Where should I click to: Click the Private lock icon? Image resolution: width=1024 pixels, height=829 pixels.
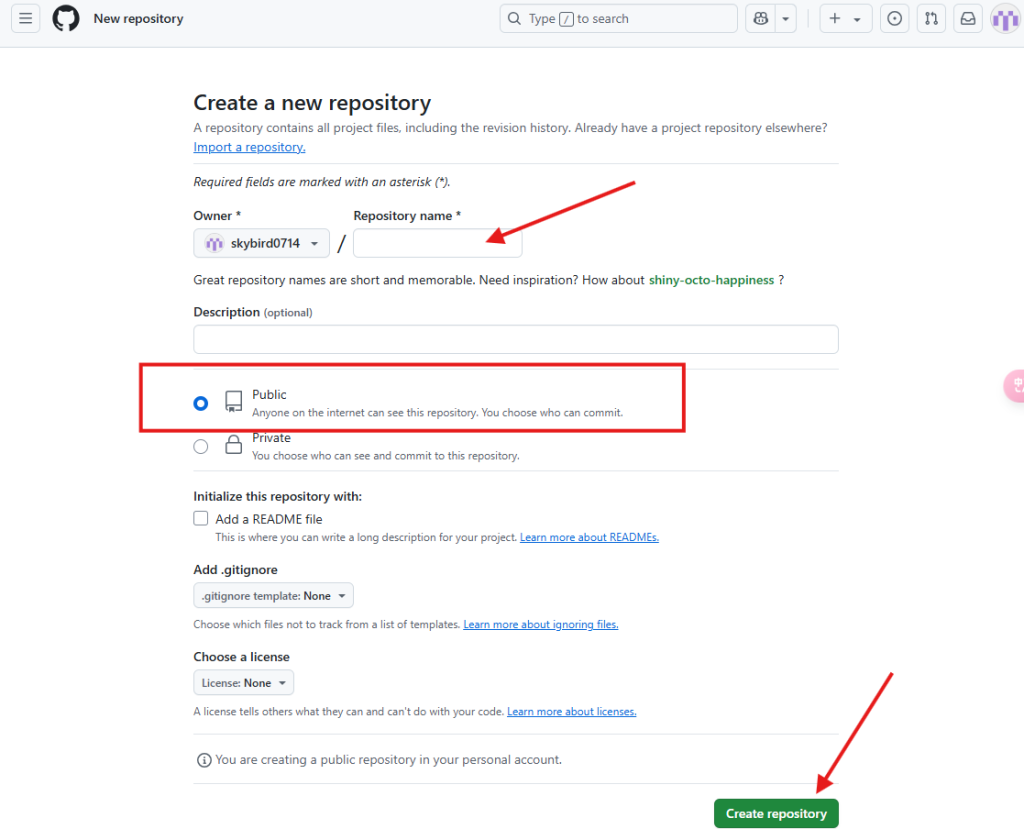(x=233, y=445)
